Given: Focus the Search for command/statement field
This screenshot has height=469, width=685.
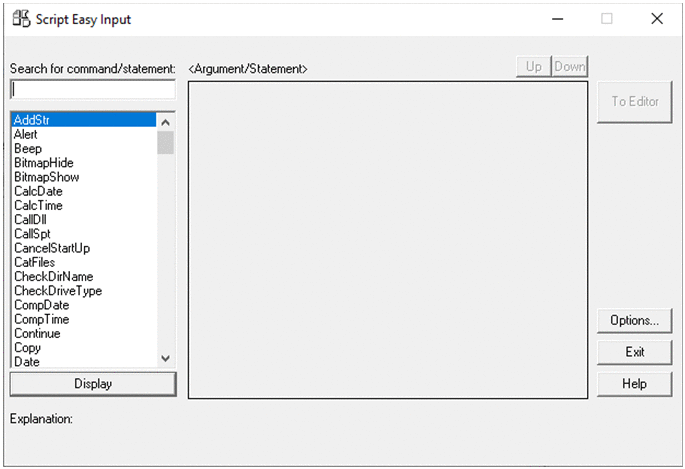Looking at the screenshot, I should [x=93, y=90].
